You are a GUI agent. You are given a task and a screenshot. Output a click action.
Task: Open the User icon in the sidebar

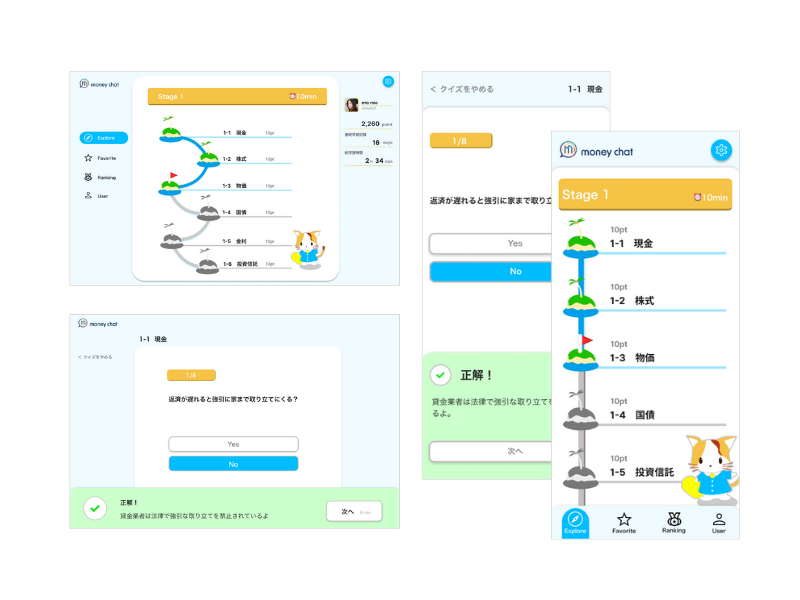86,195
